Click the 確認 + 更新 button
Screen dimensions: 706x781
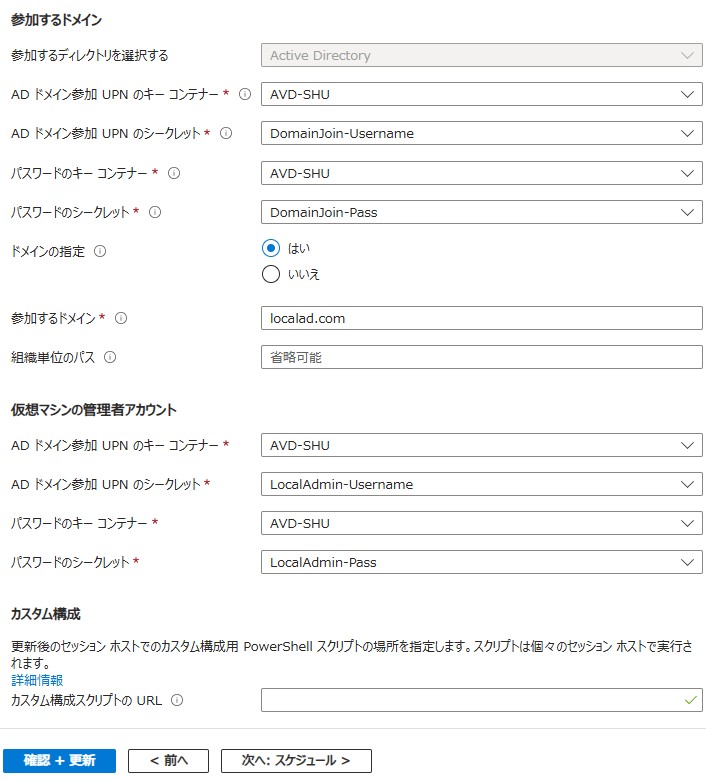(59, 761)
